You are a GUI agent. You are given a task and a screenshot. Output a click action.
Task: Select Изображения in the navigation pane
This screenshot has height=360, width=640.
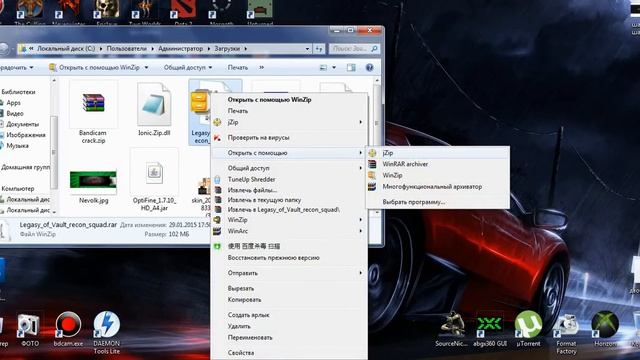point(26,135)
